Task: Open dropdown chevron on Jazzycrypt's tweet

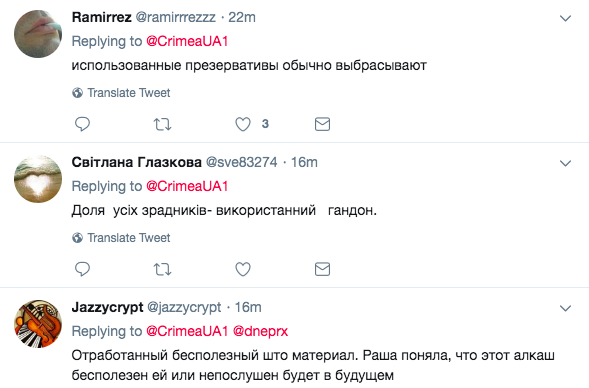Action: point(565,308)
